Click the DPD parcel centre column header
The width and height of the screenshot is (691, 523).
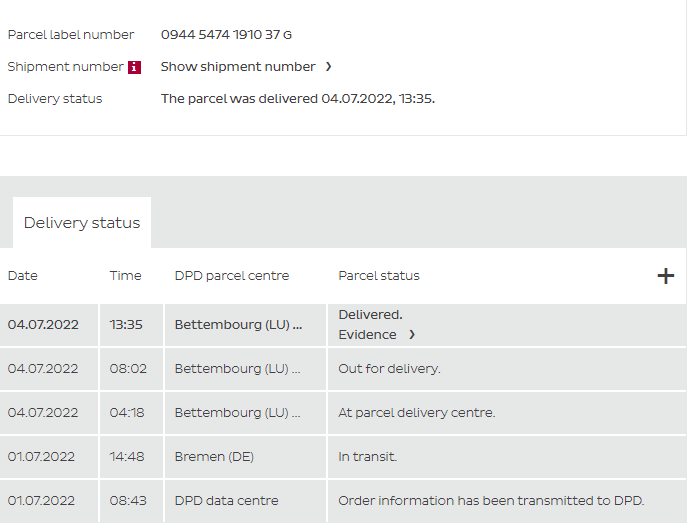pos(232,276)
